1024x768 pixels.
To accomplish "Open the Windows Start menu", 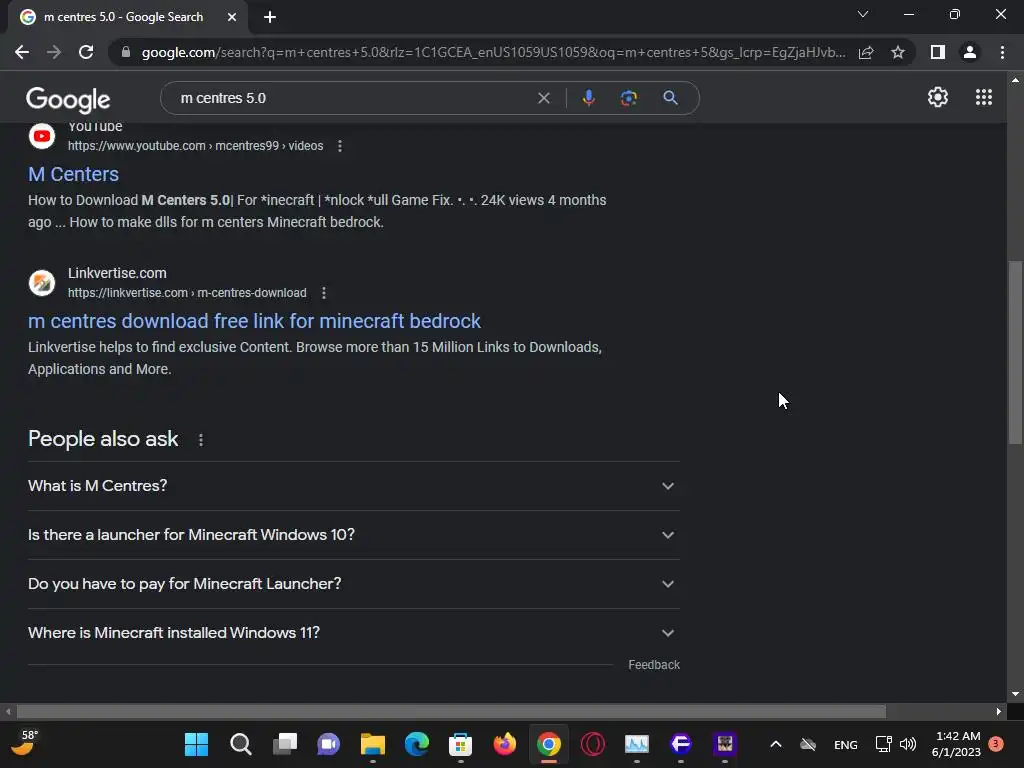I will pos(196,744).
